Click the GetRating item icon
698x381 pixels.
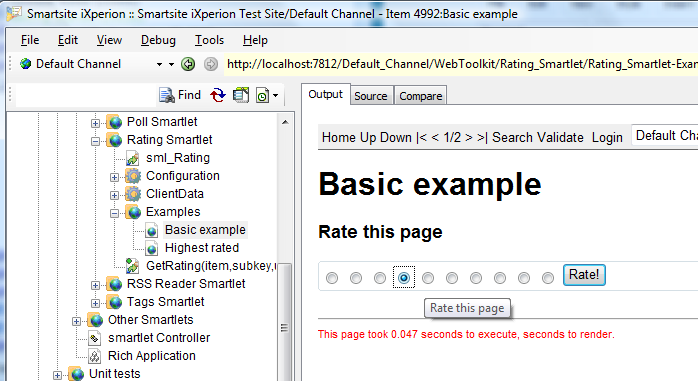tap(133, 266)
